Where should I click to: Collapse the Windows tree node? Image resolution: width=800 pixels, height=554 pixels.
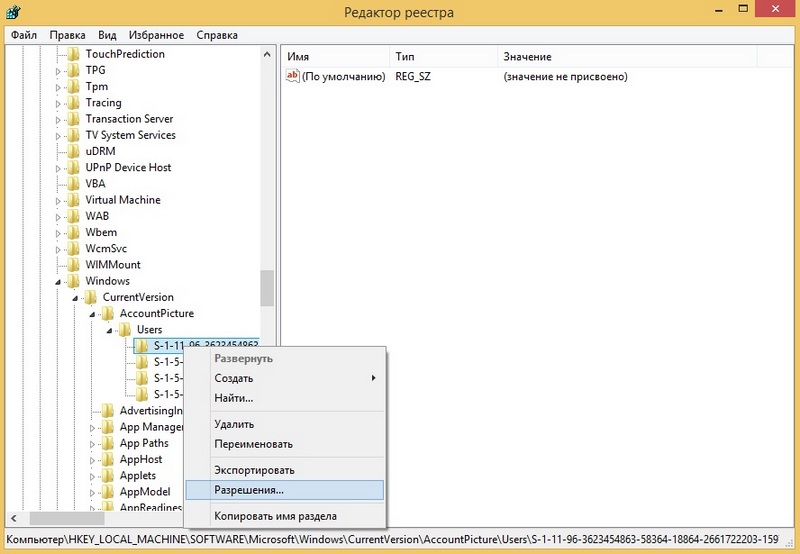pyautogui.click(x=58, y=282)
